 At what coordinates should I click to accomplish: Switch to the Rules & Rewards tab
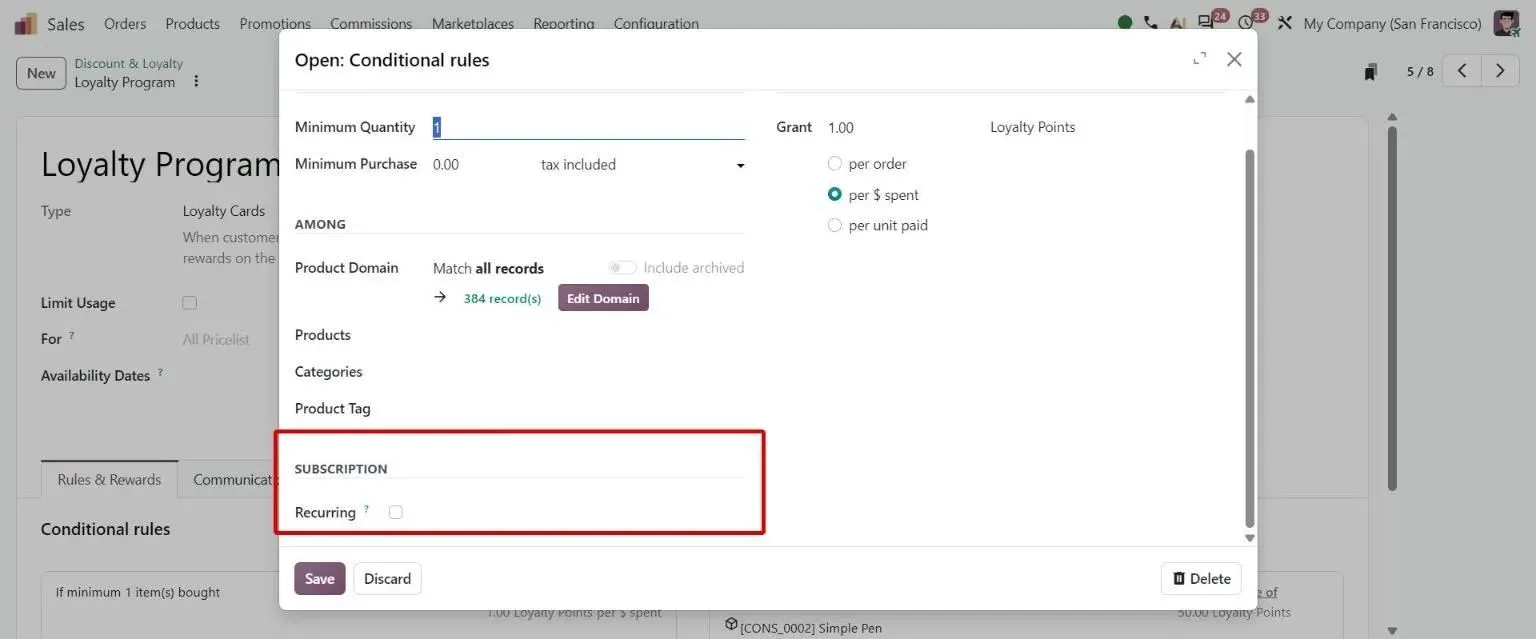pos(109,479)
